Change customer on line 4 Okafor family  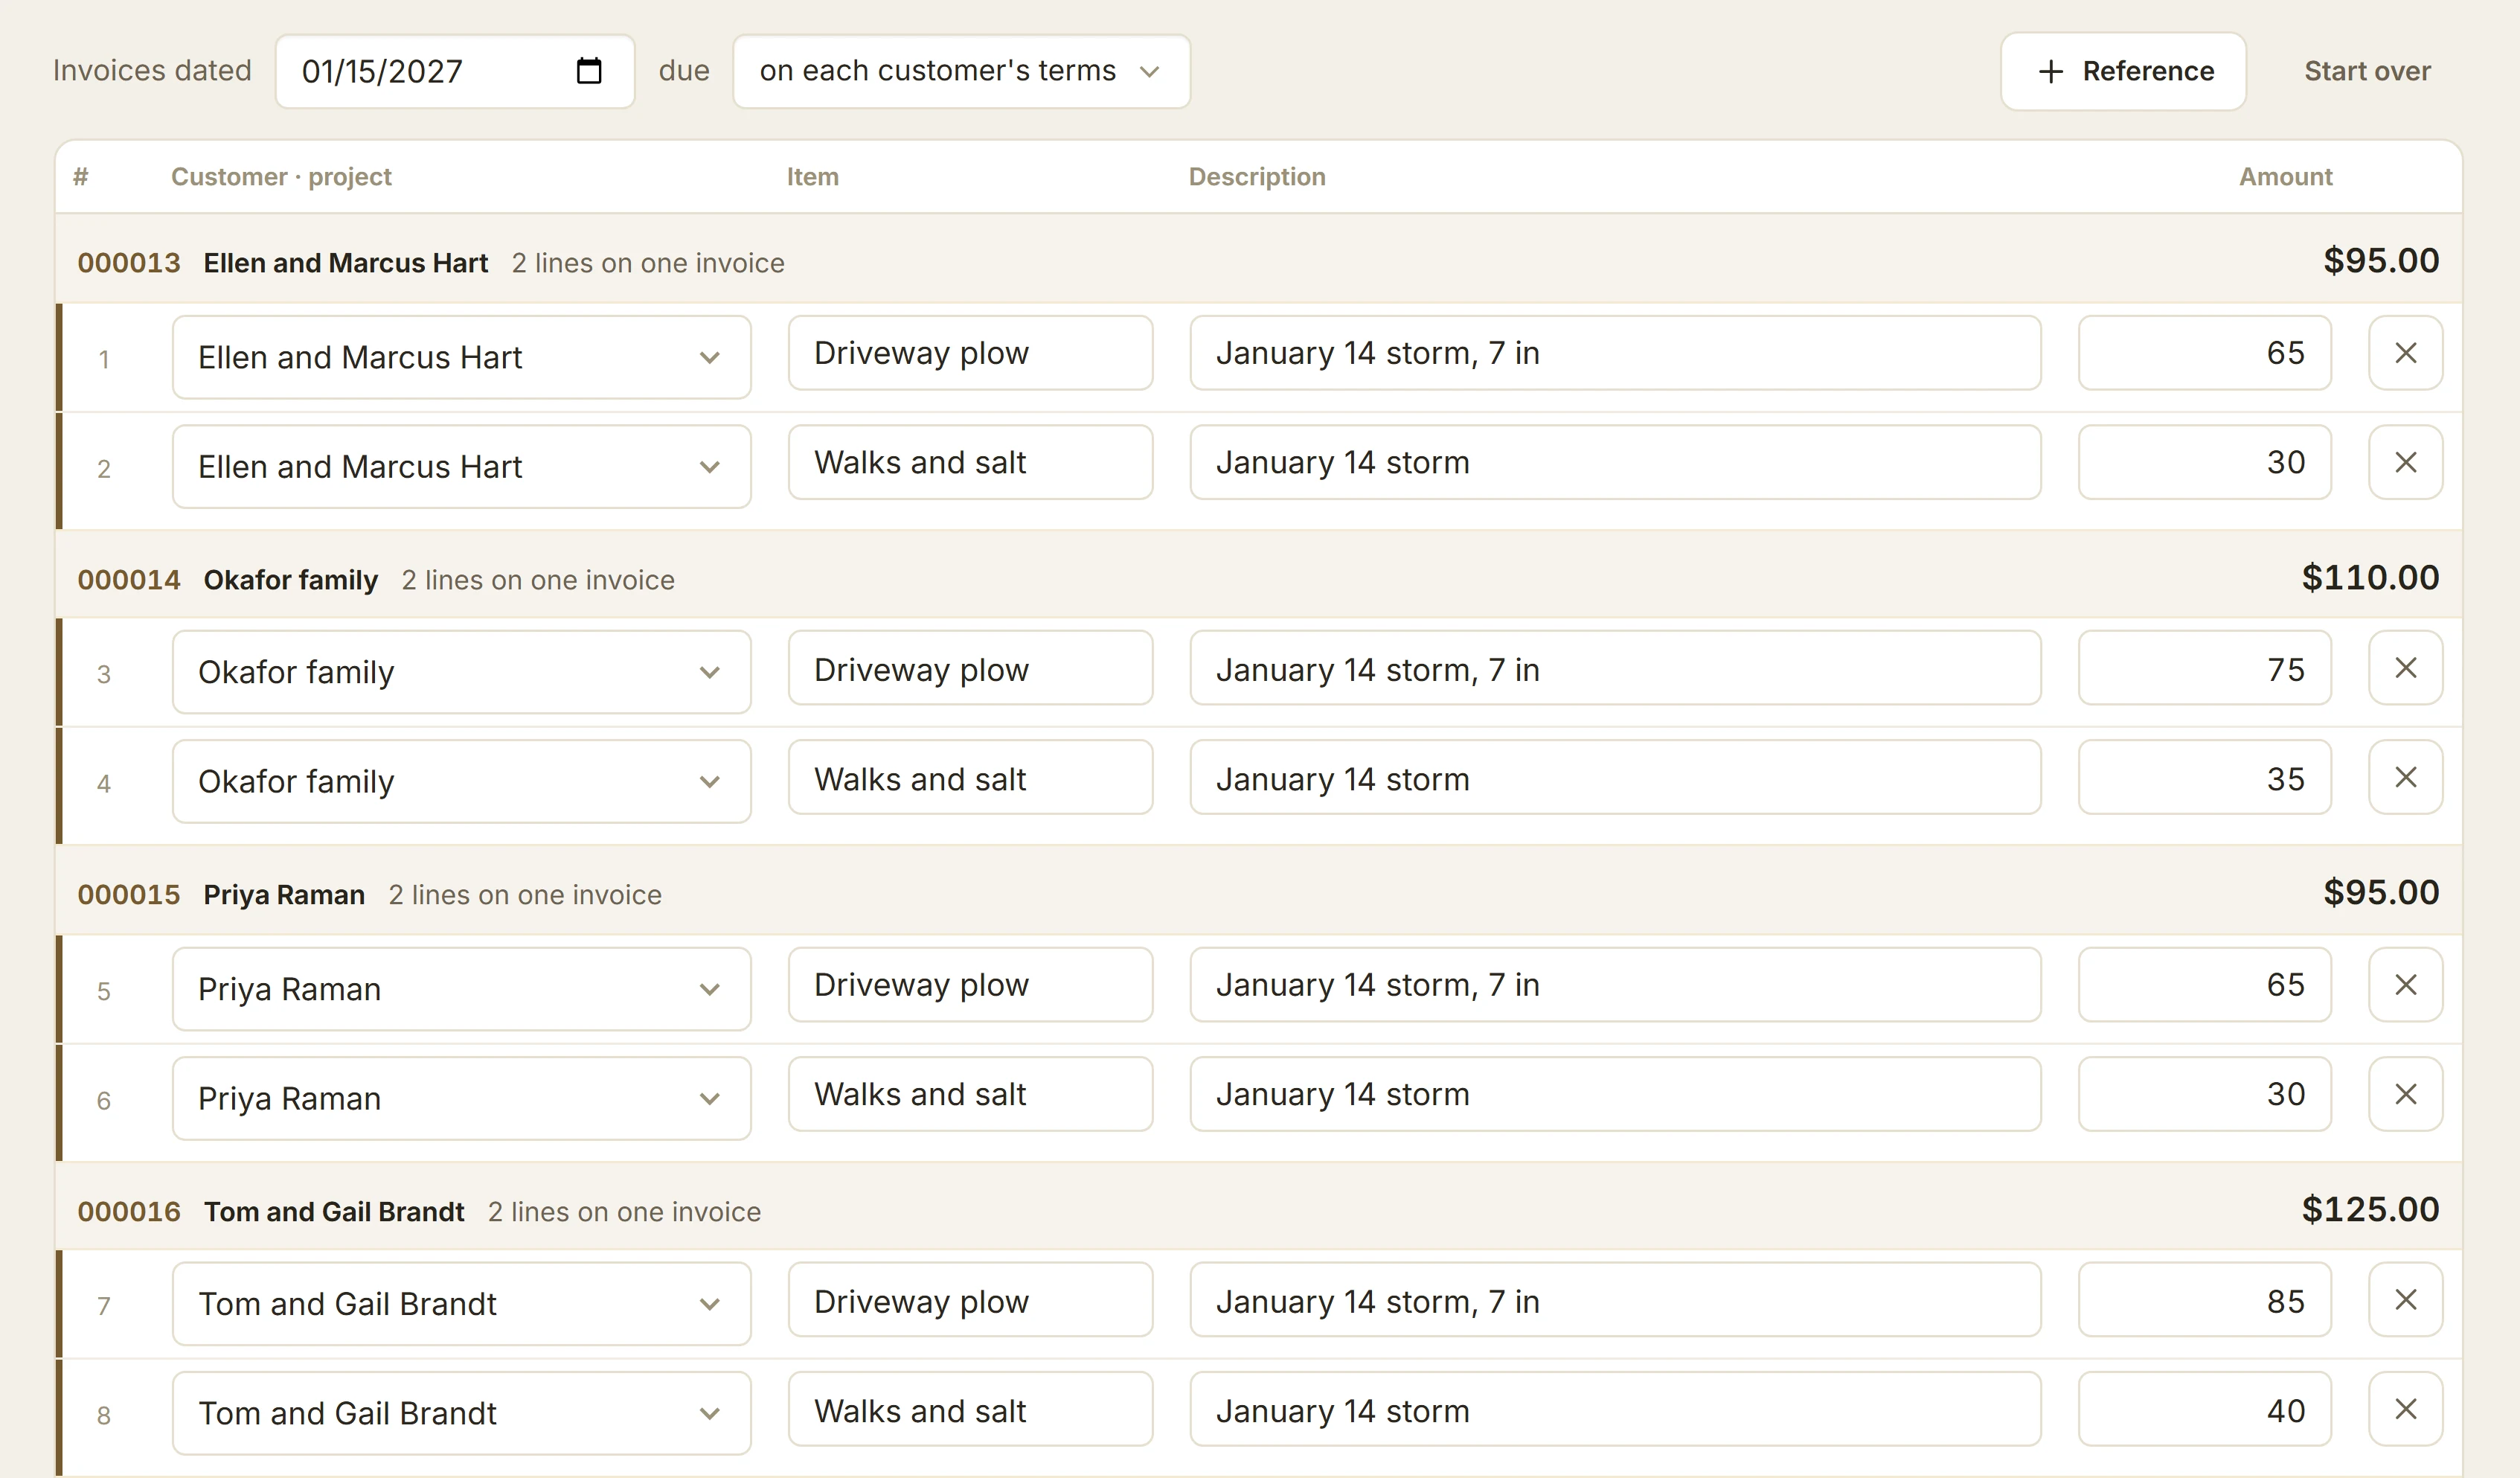pyautogui.click(x=461, y=781)
